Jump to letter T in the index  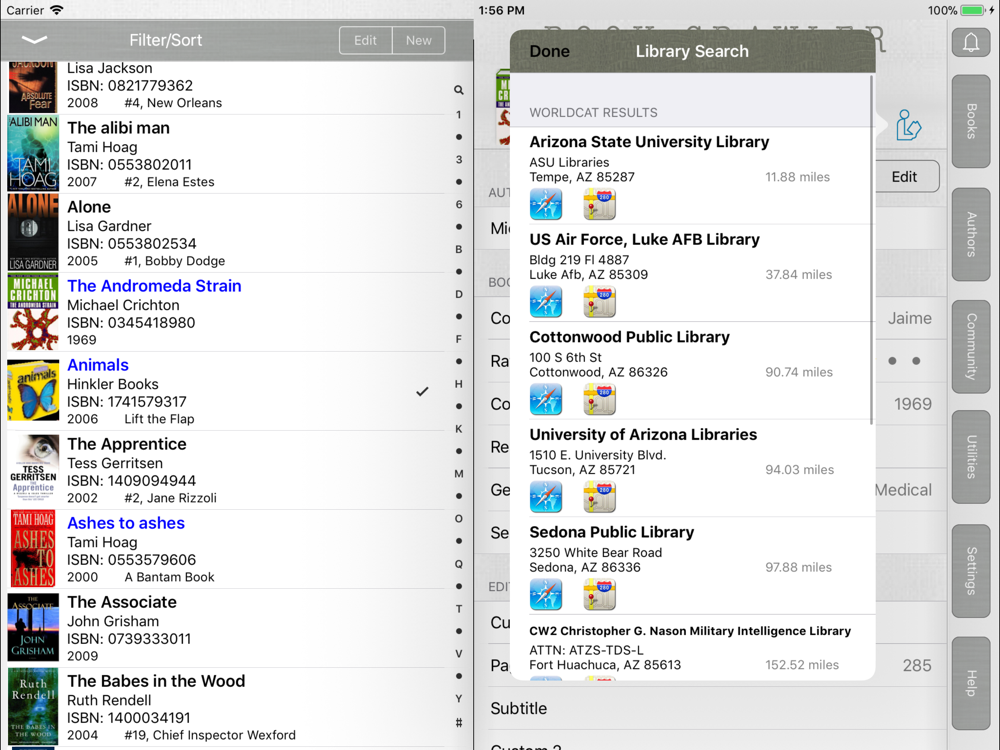459,608
